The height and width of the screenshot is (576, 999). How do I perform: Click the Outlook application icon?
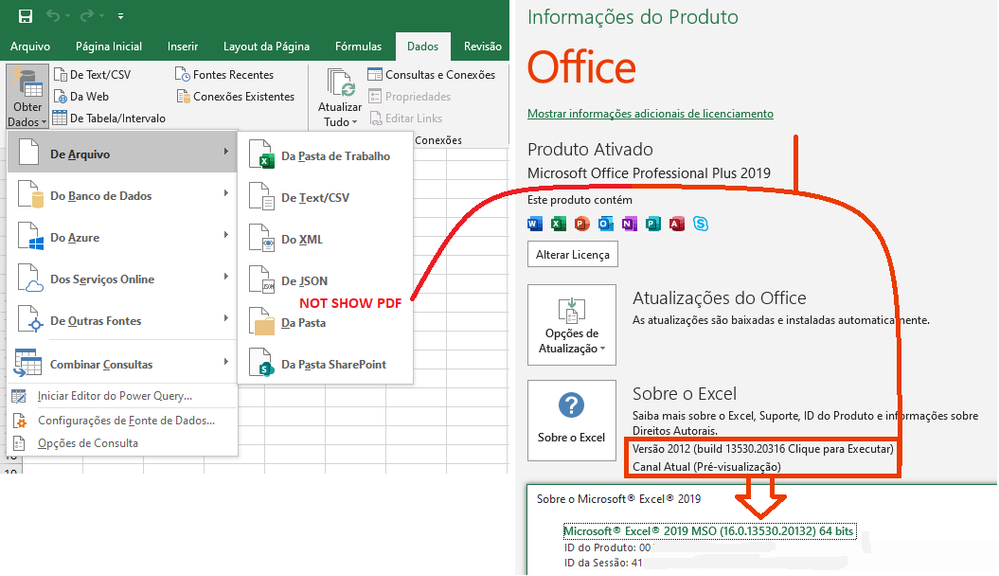(x=606, y=224)
